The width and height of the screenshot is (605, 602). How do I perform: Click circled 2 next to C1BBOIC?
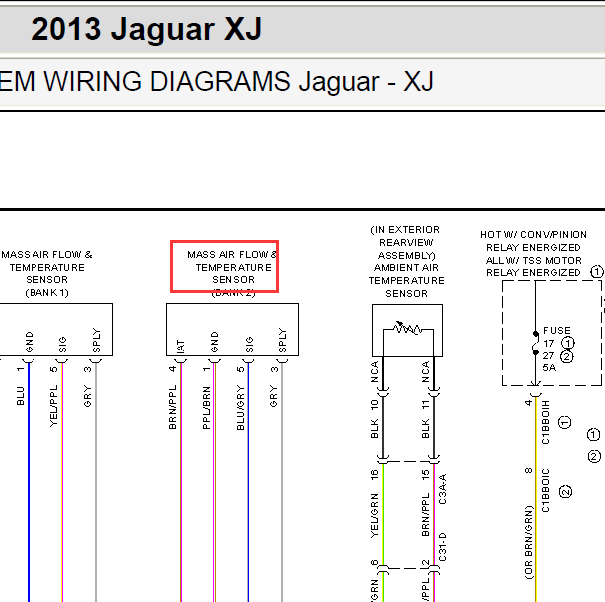(565, 492)
